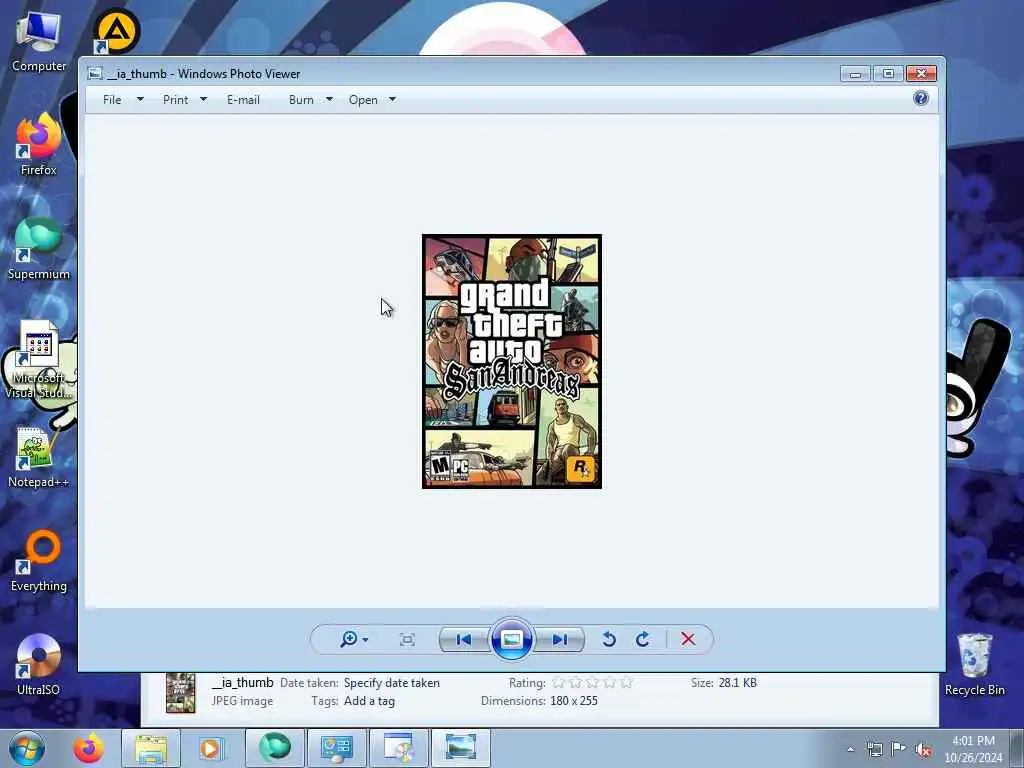Click the 'JPEG image' type text

(x=242, y=701)
